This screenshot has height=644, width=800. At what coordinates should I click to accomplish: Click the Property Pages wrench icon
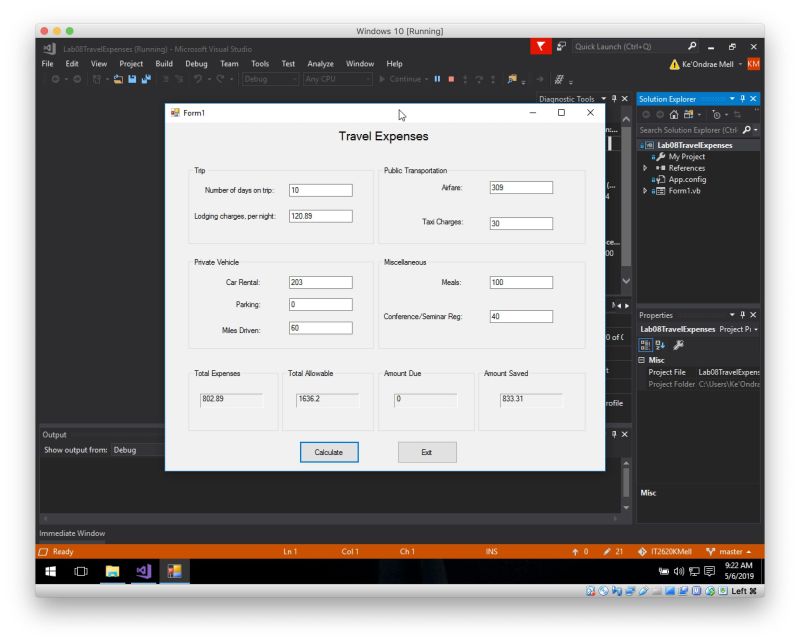[x=678, y=345]
